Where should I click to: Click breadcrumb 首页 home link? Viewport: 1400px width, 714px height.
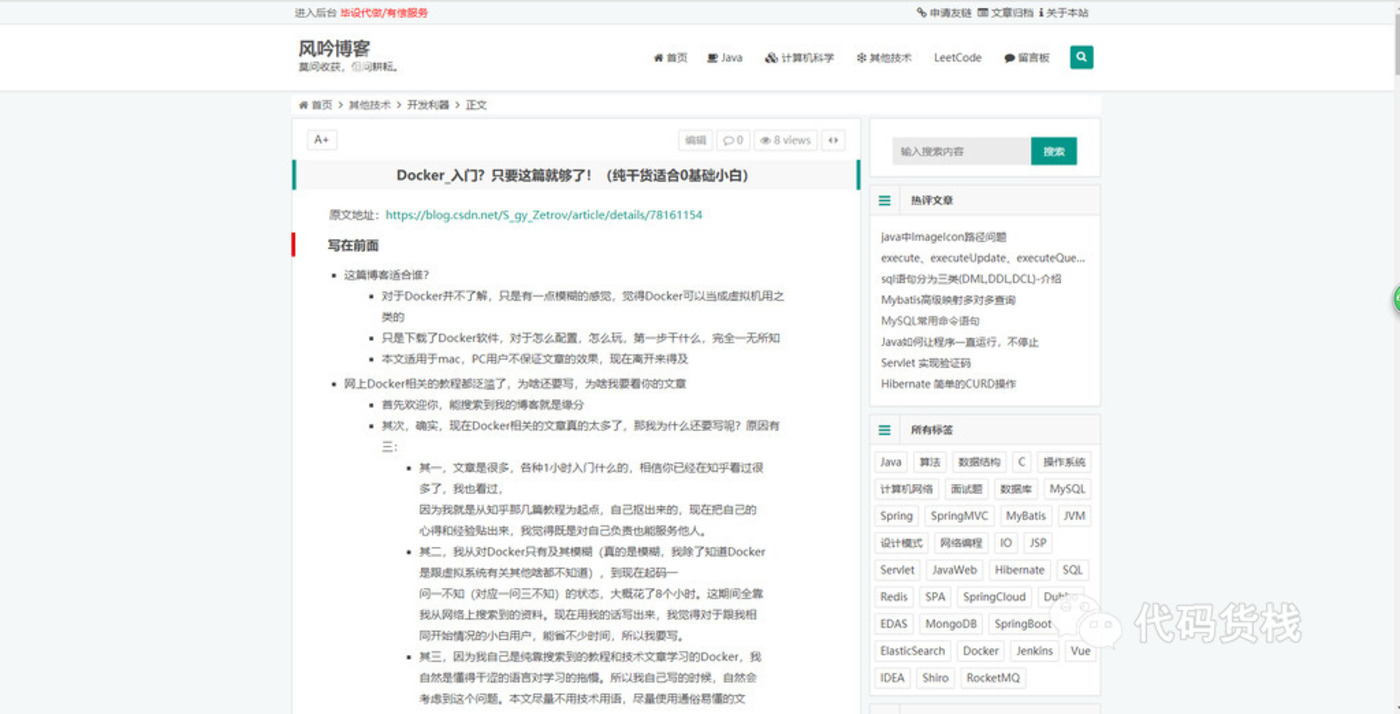(x=316, y=105)
